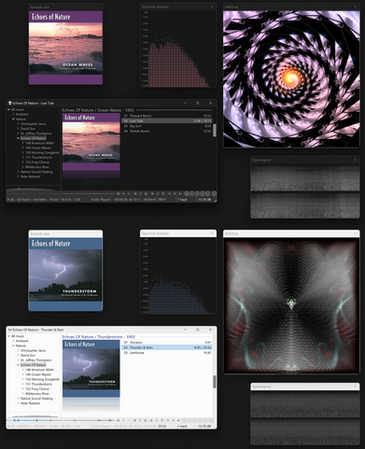Screen dimensions: 365x449
Task: Collapse Echoes Of Nature node in light player tree
Action: [x=18, y=365]
